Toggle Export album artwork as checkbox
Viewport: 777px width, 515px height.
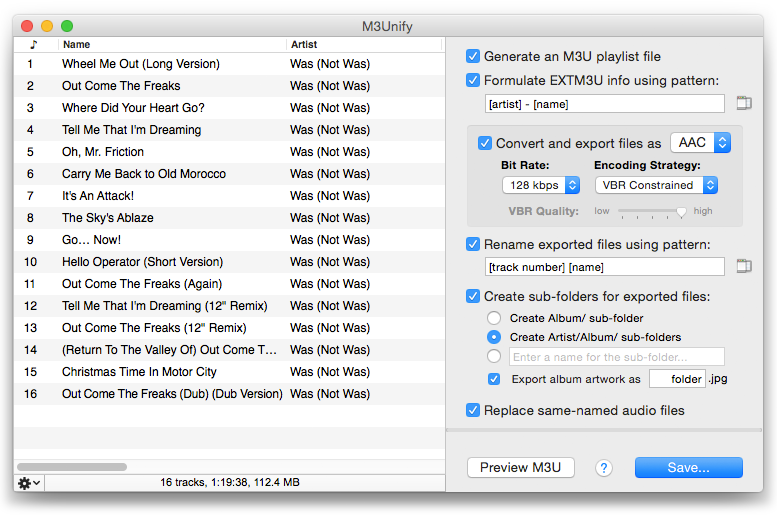(494, 379)
